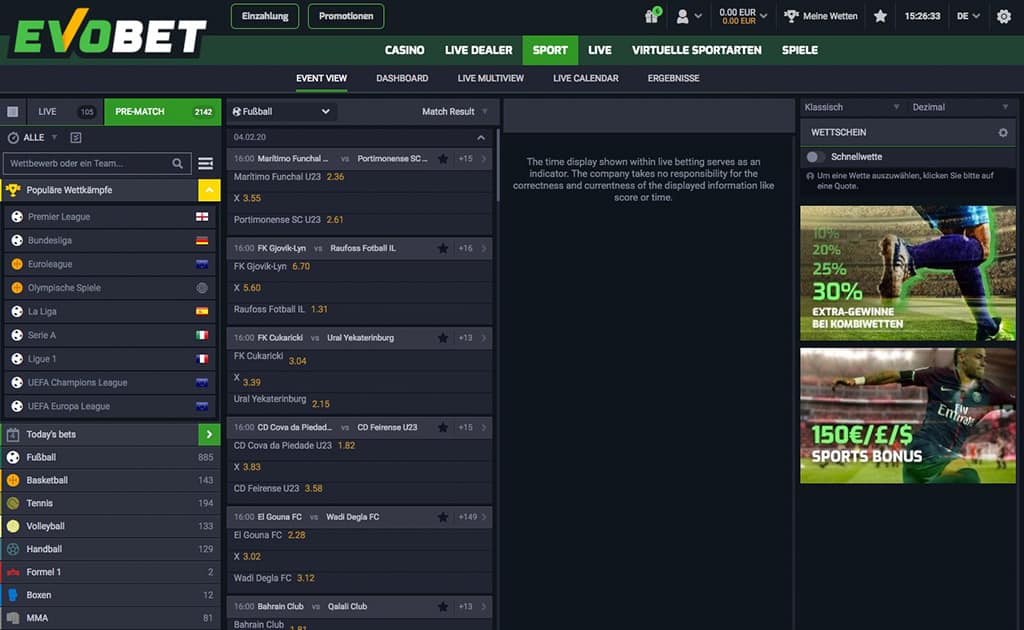1024x630 pixels.
Task: Open the Match Result market dropdown
Action: 455,112
